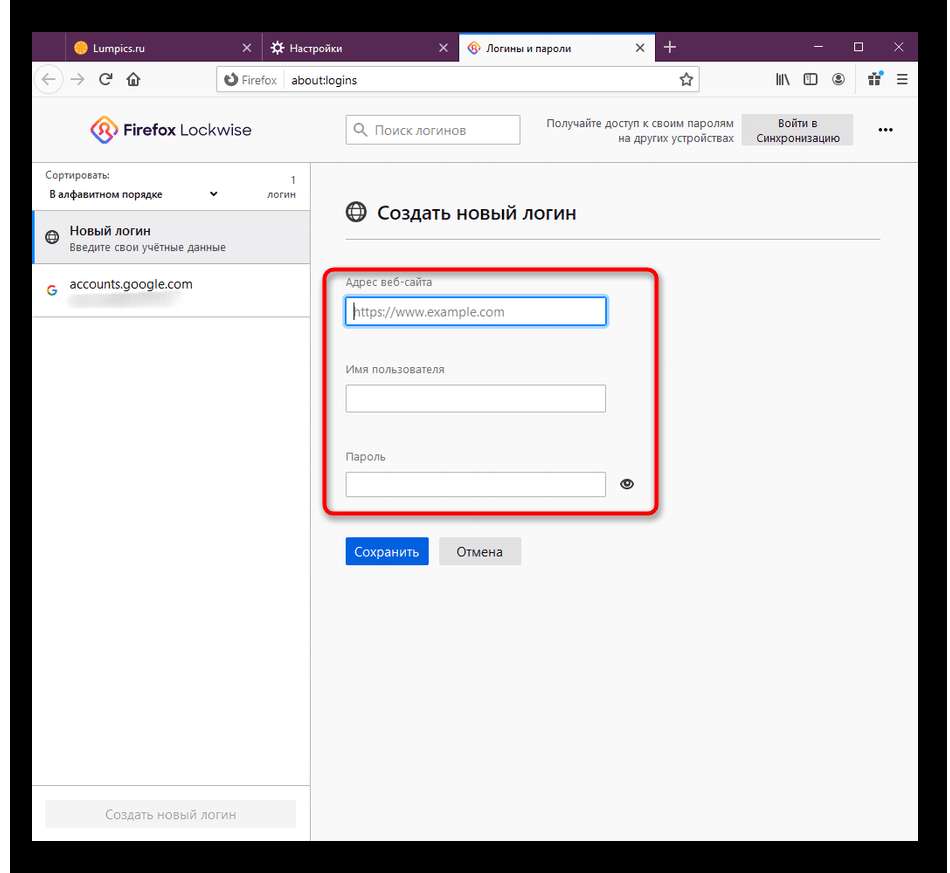Open the home page icon
This screenshot has width=950, height=873.
click(133, 79)
